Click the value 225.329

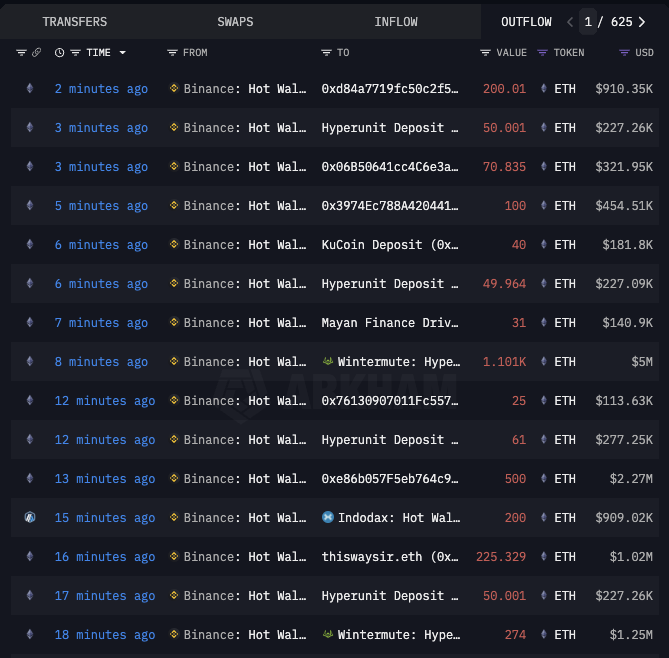pyautogui.click(x=501, y=557)
